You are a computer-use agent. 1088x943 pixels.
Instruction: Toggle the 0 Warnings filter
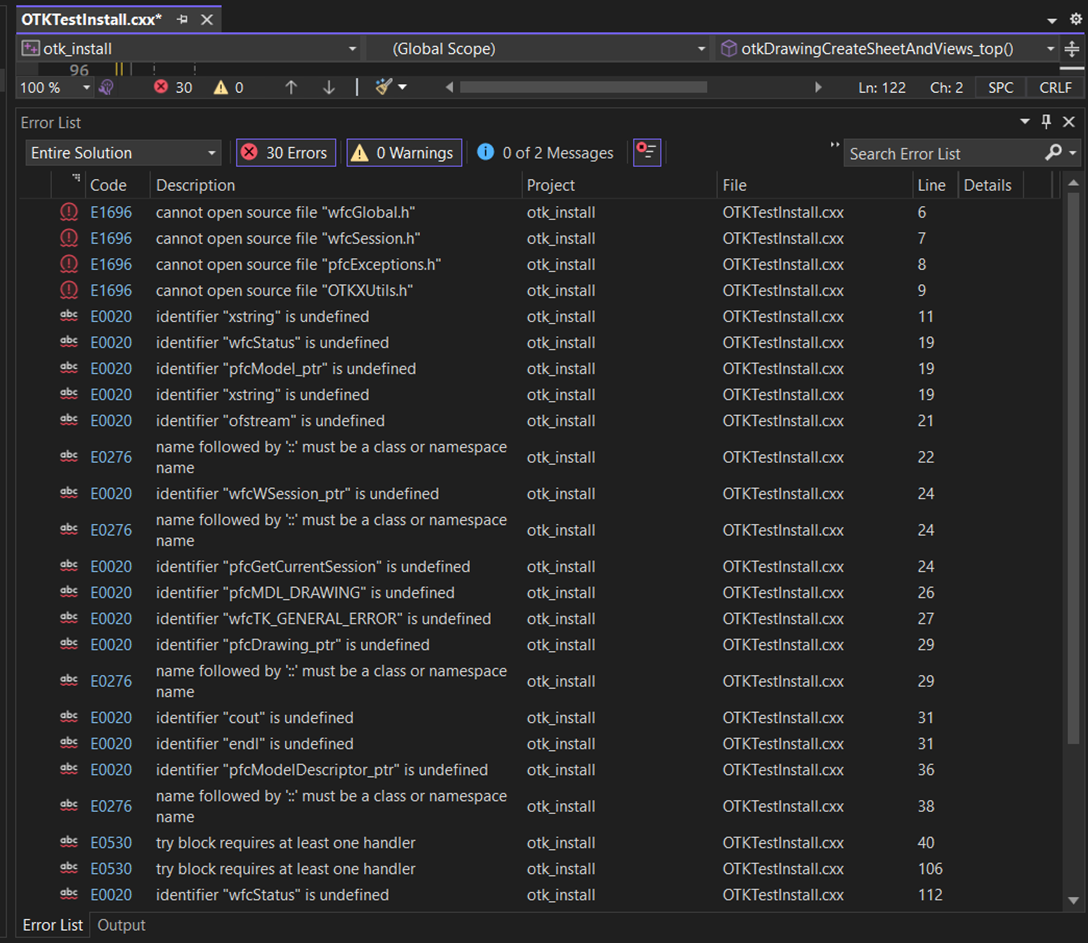point(404,152)
